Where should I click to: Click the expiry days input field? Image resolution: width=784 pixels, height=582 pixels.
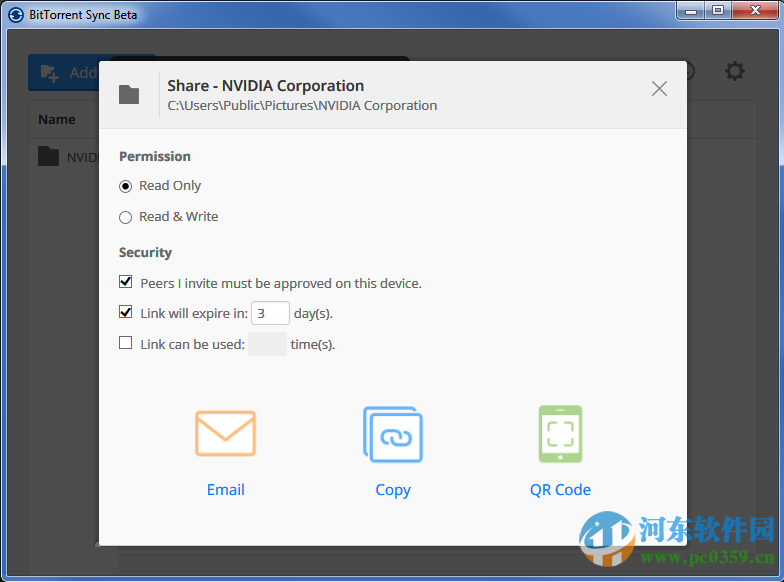(x=270, y=314)
